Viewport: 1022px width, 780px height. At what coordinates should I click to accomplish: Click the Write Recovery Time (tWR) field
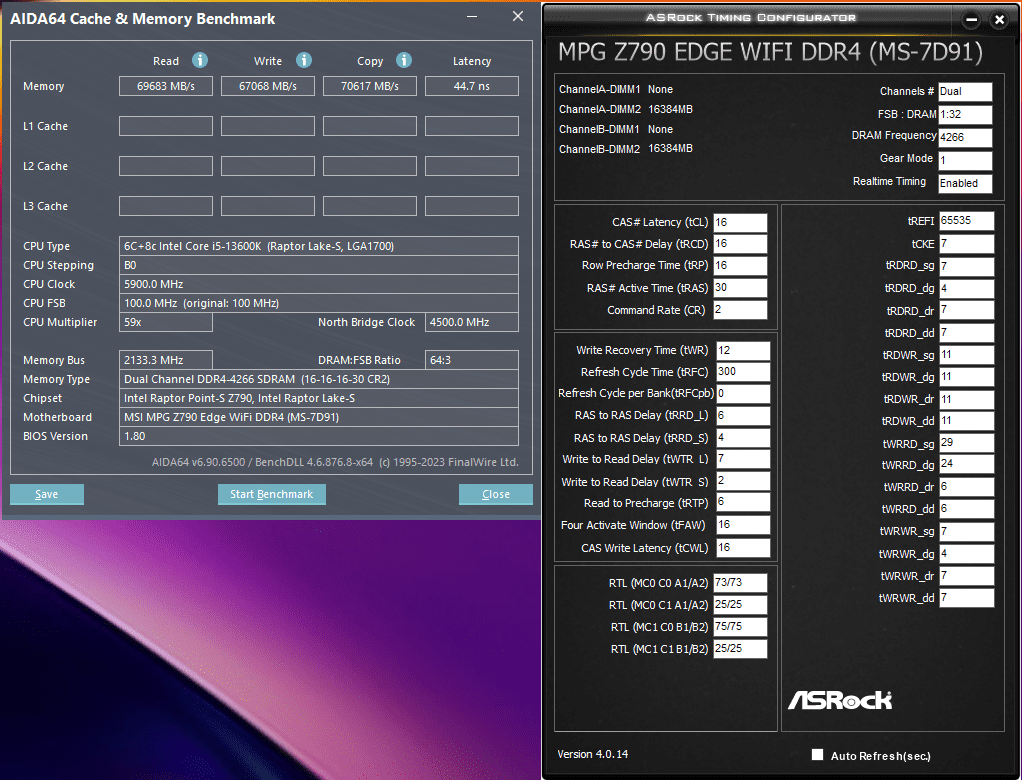coord(743,351)
